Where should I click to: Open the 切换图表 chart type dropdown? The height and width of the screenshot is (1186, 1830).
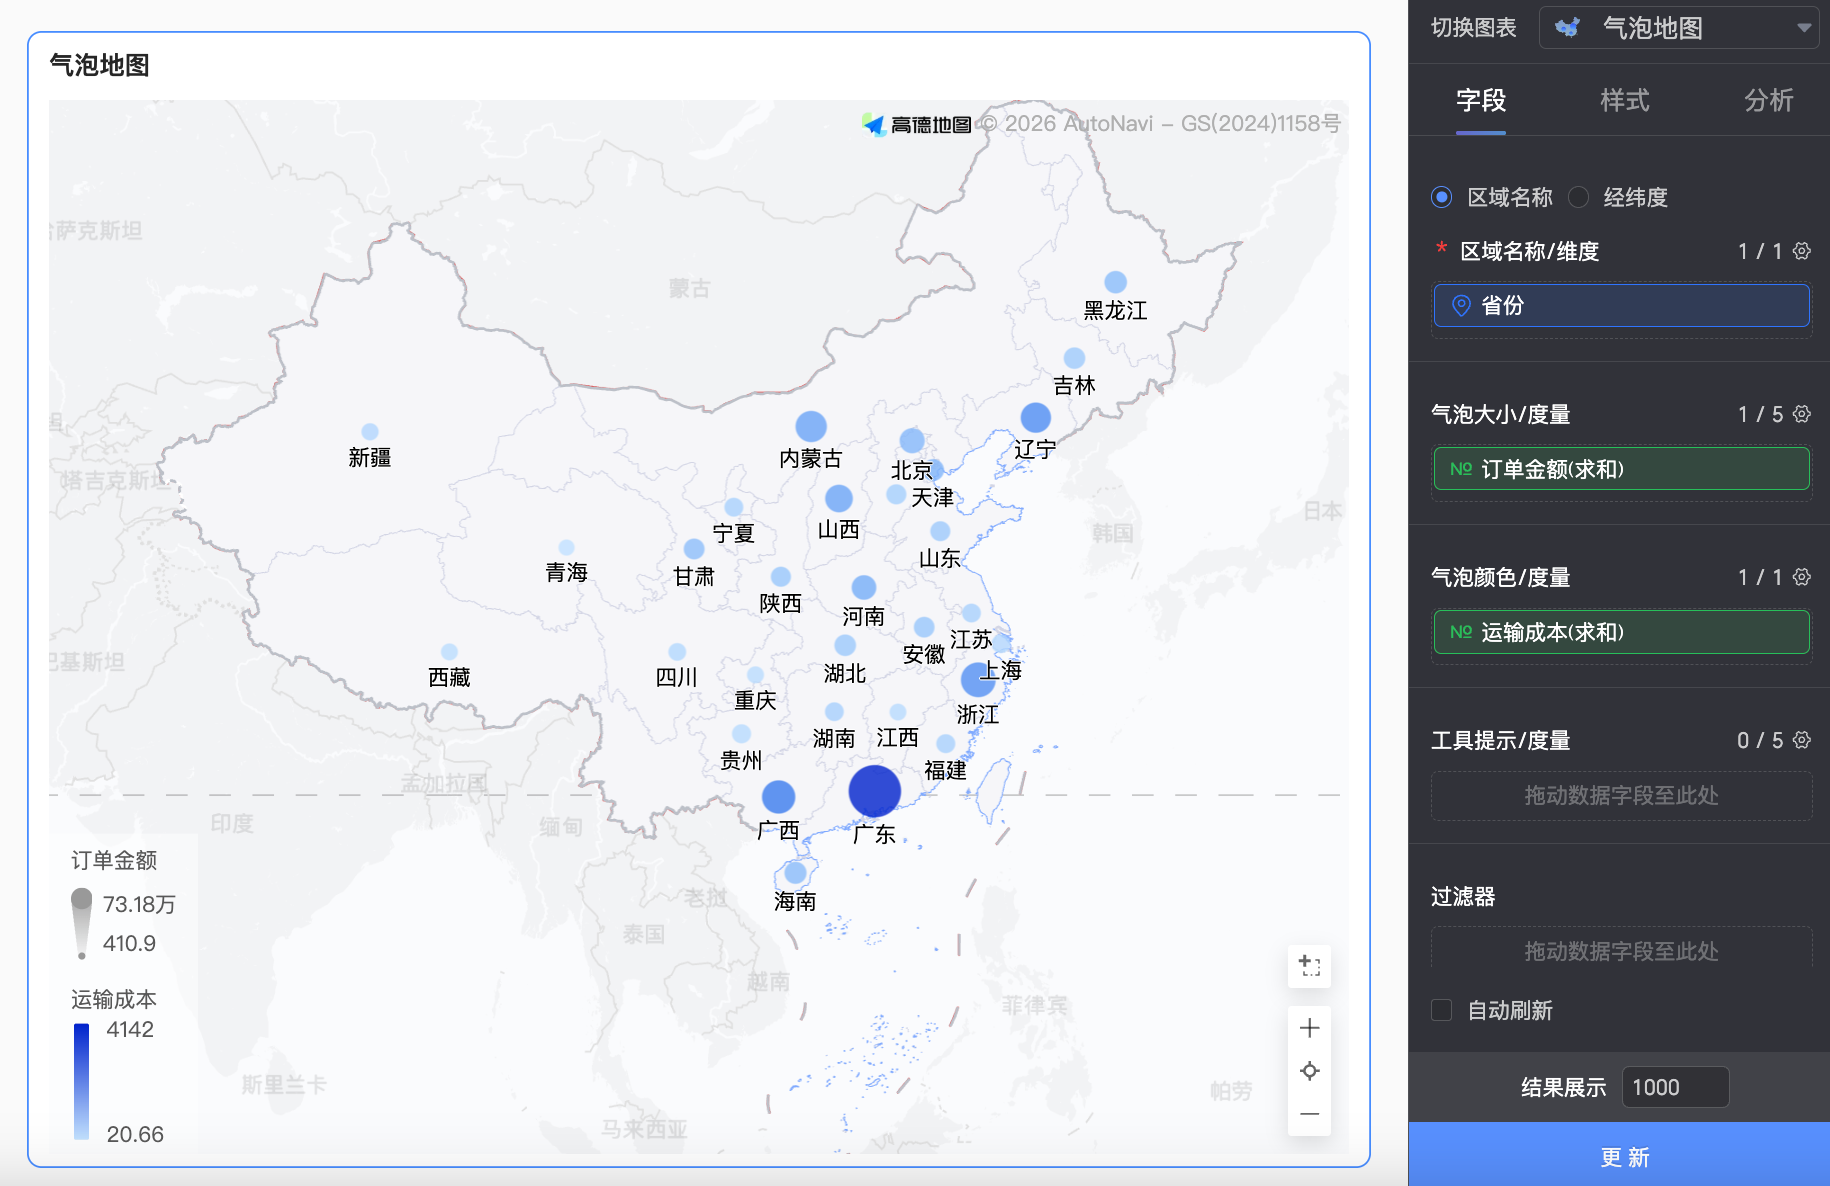(1678, 28)
